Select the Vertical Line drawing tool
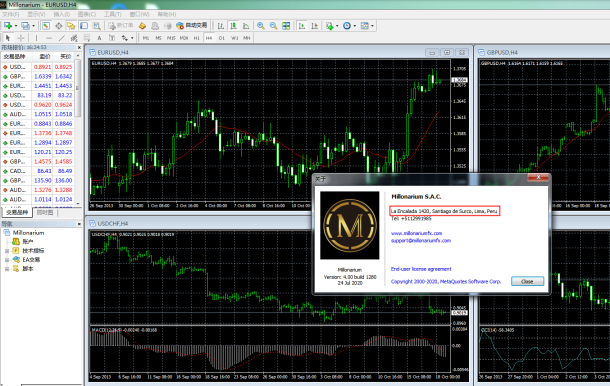Image resolution: width=610 pixels, height=386 pixels. tap(36, 38)
